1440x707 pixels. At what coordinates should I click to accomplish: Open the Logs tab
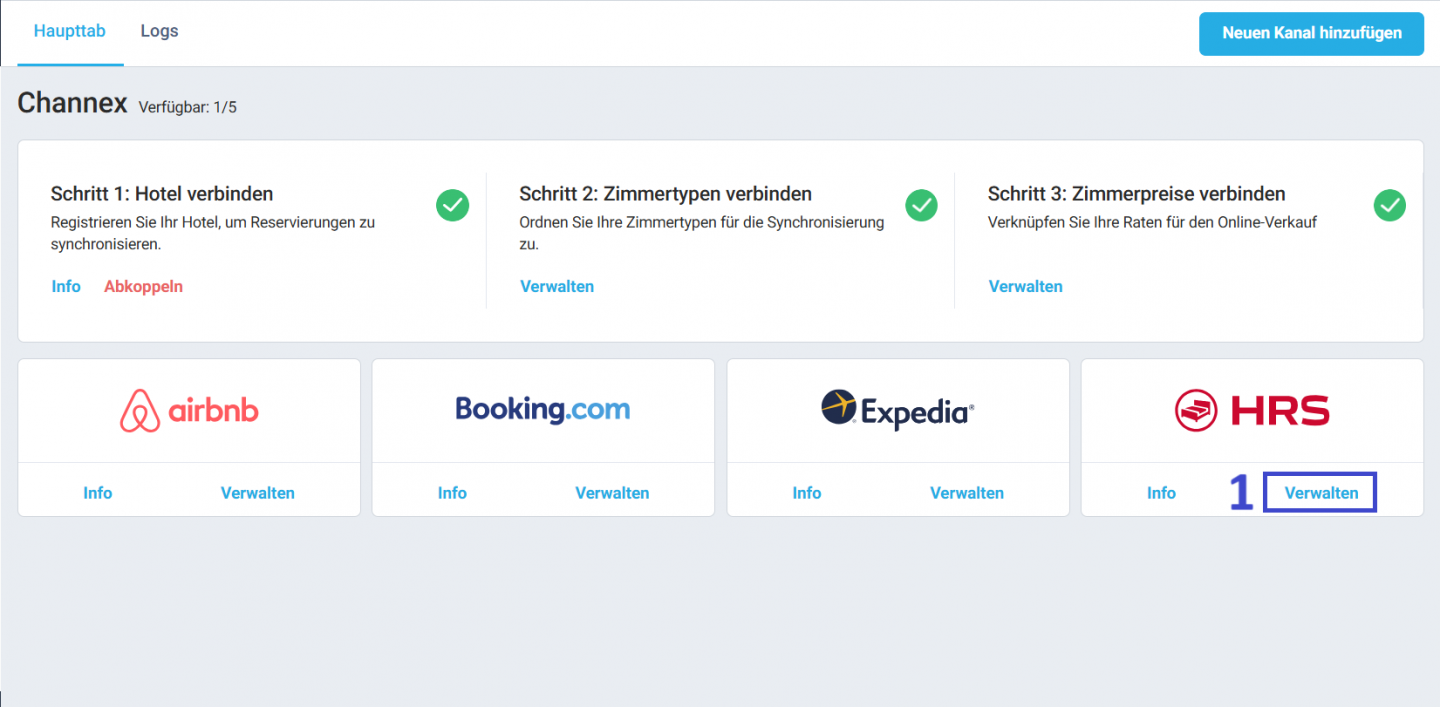pyautogui.click(x=159, y=31)
